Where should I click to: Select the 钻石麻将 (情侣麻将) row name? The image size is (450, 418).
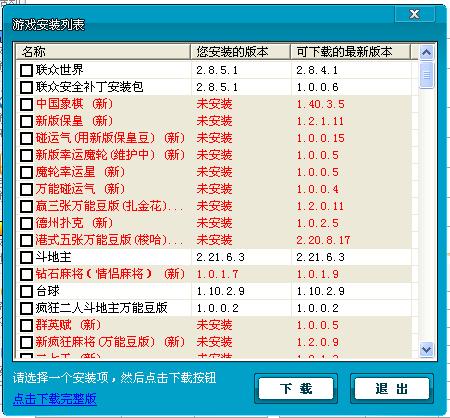point(94,274)
